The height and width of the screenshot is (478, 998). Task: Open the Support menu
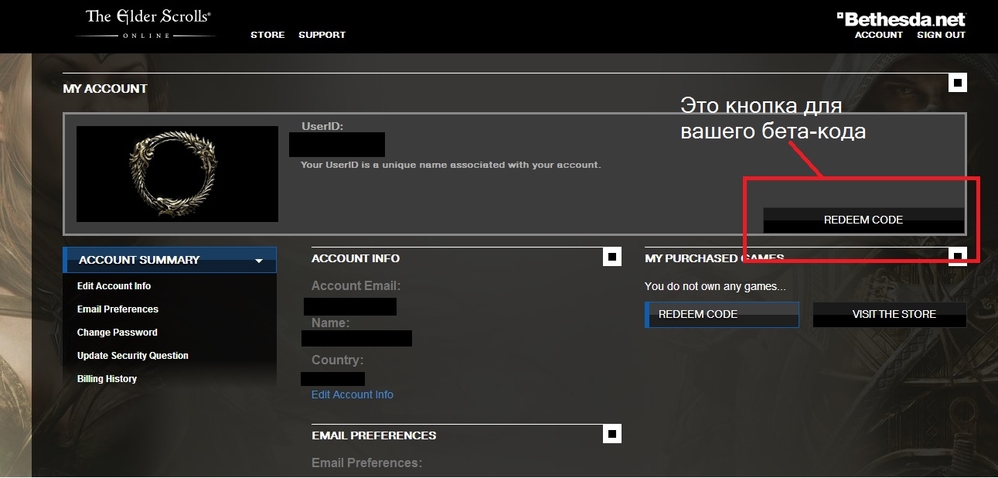pos(322,35)
